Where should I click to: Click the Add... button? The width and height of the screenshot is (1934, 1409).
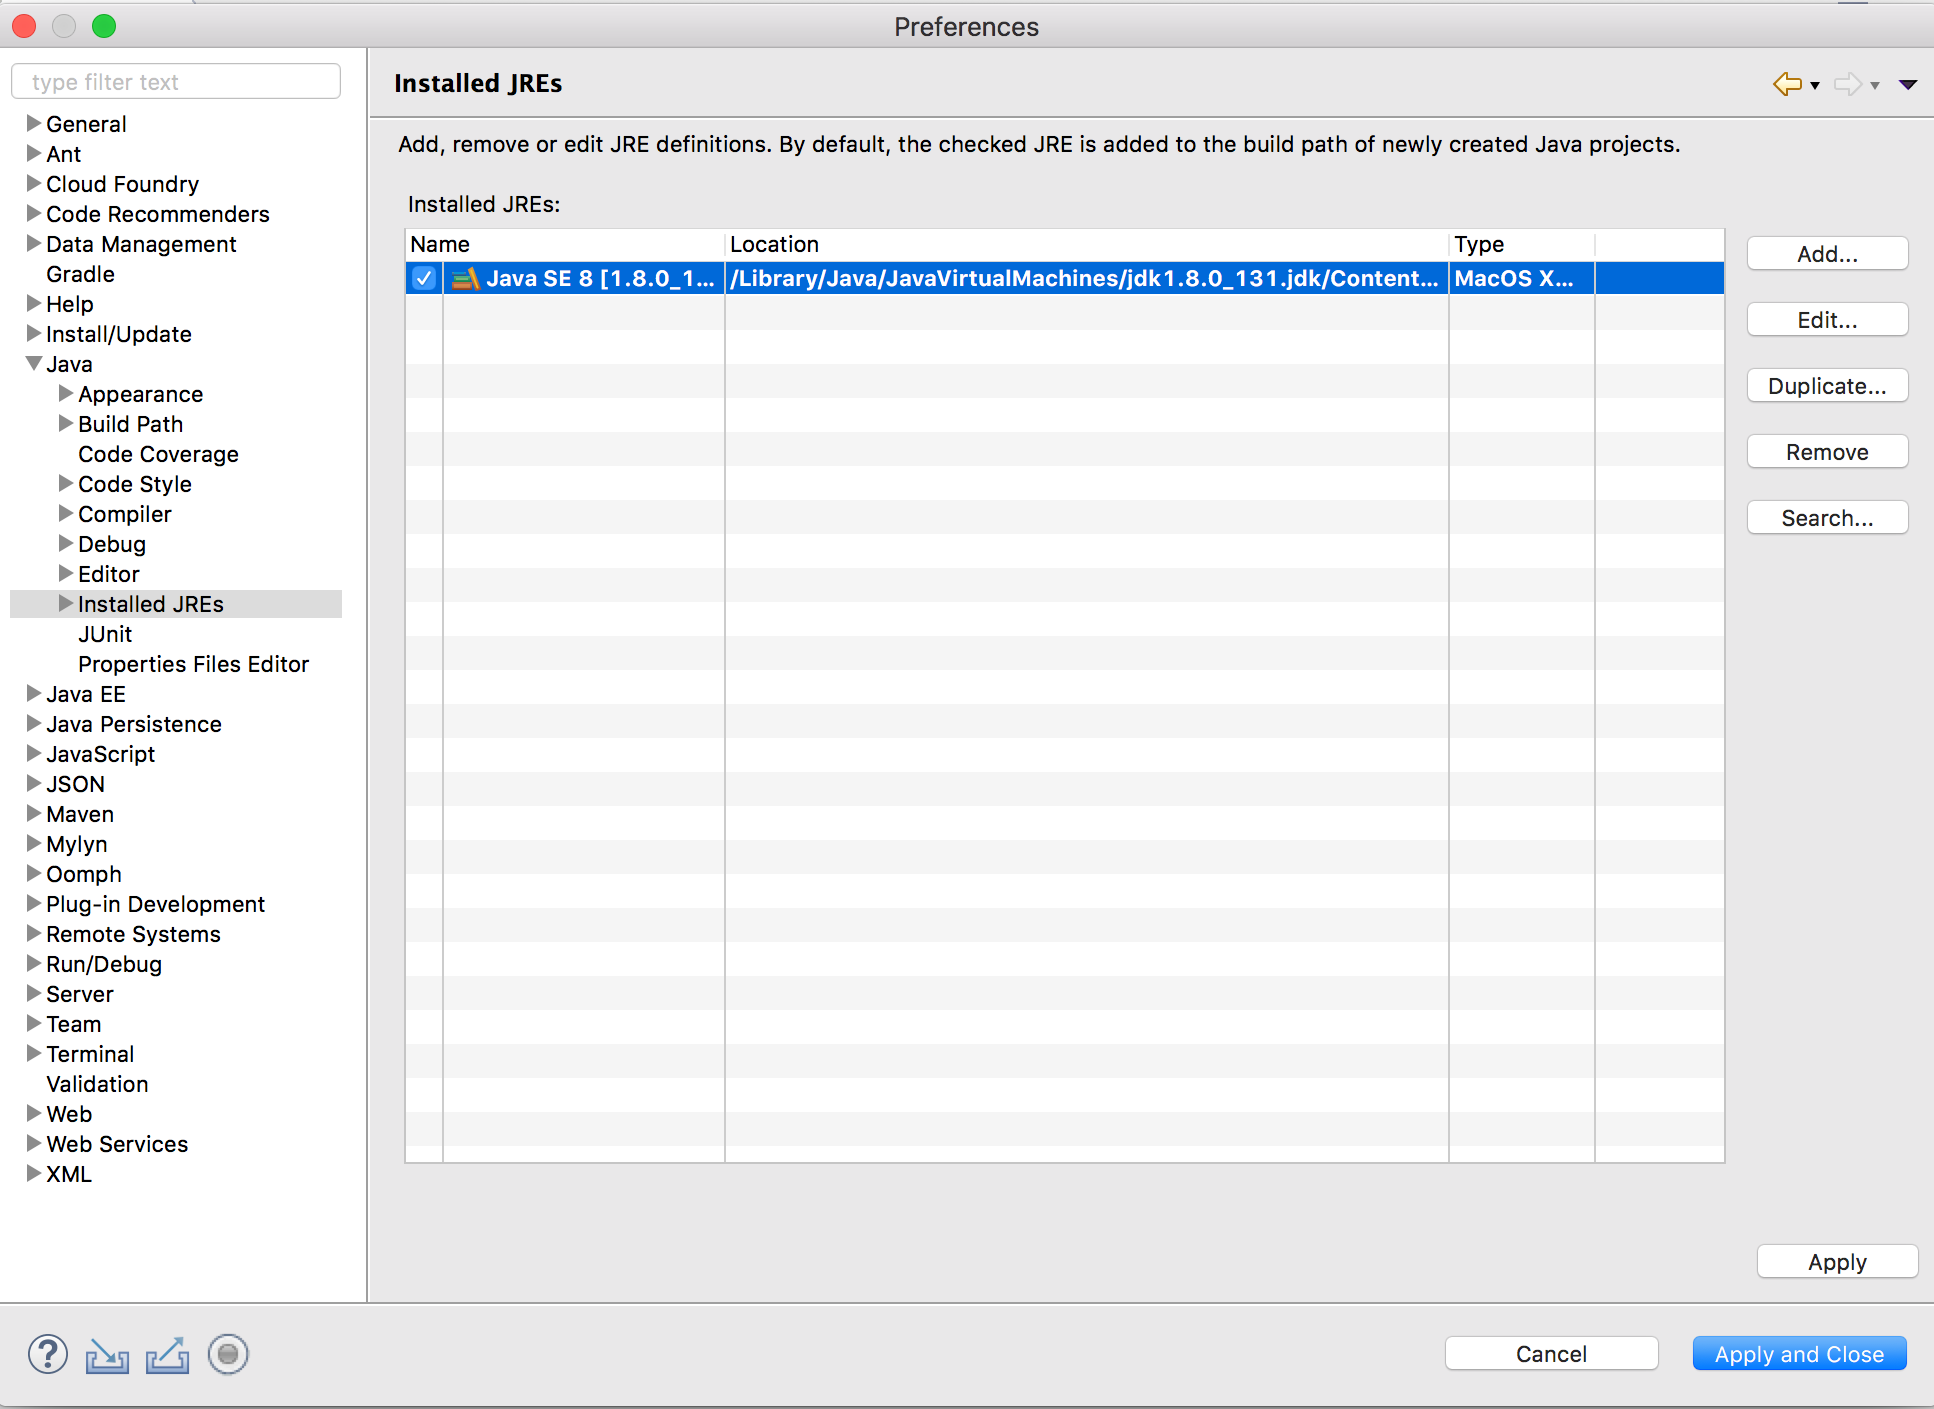(1827, 254)
